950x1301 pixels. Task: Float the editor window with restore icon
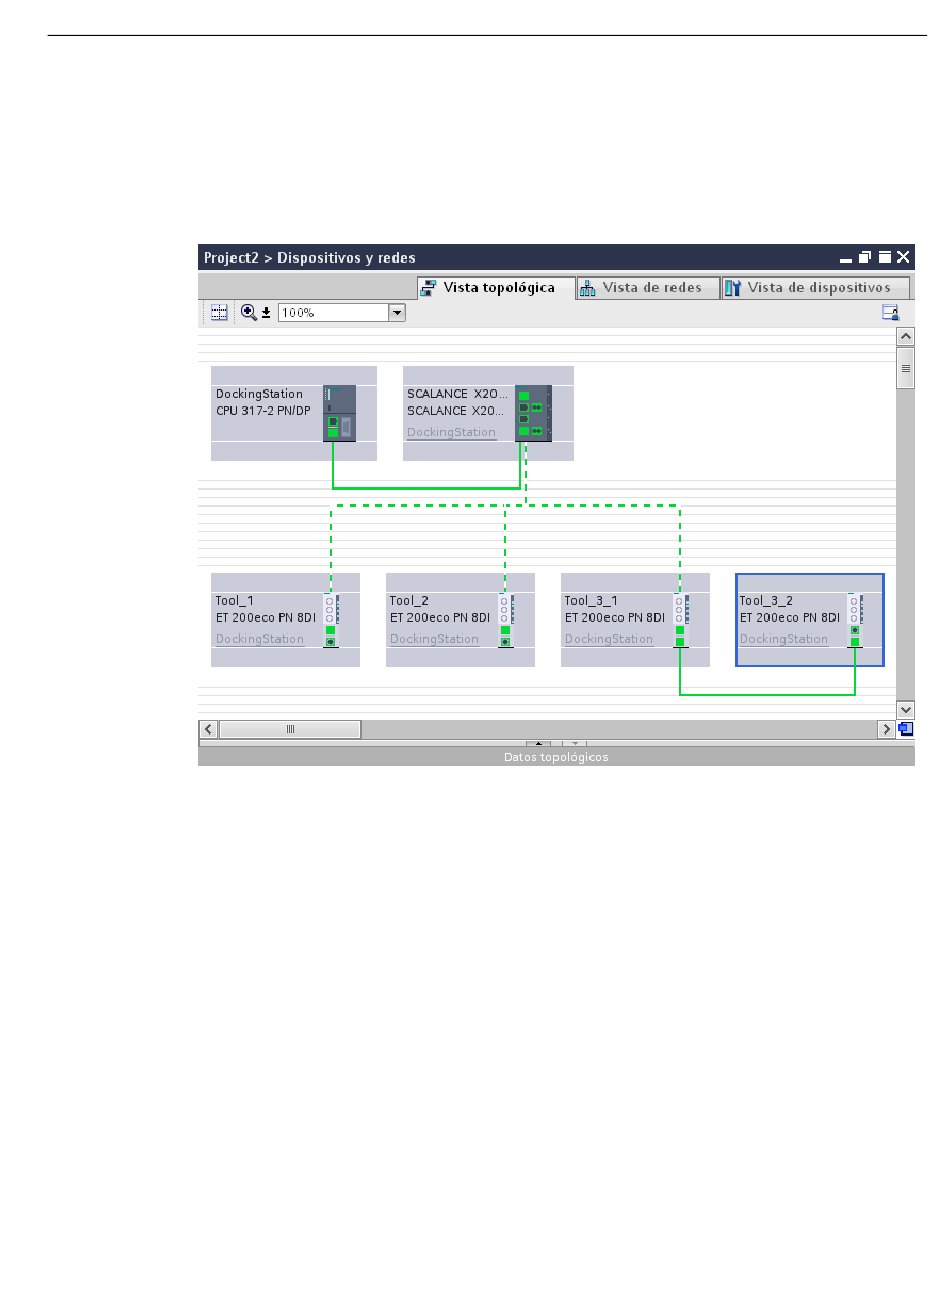pos(865,257)
